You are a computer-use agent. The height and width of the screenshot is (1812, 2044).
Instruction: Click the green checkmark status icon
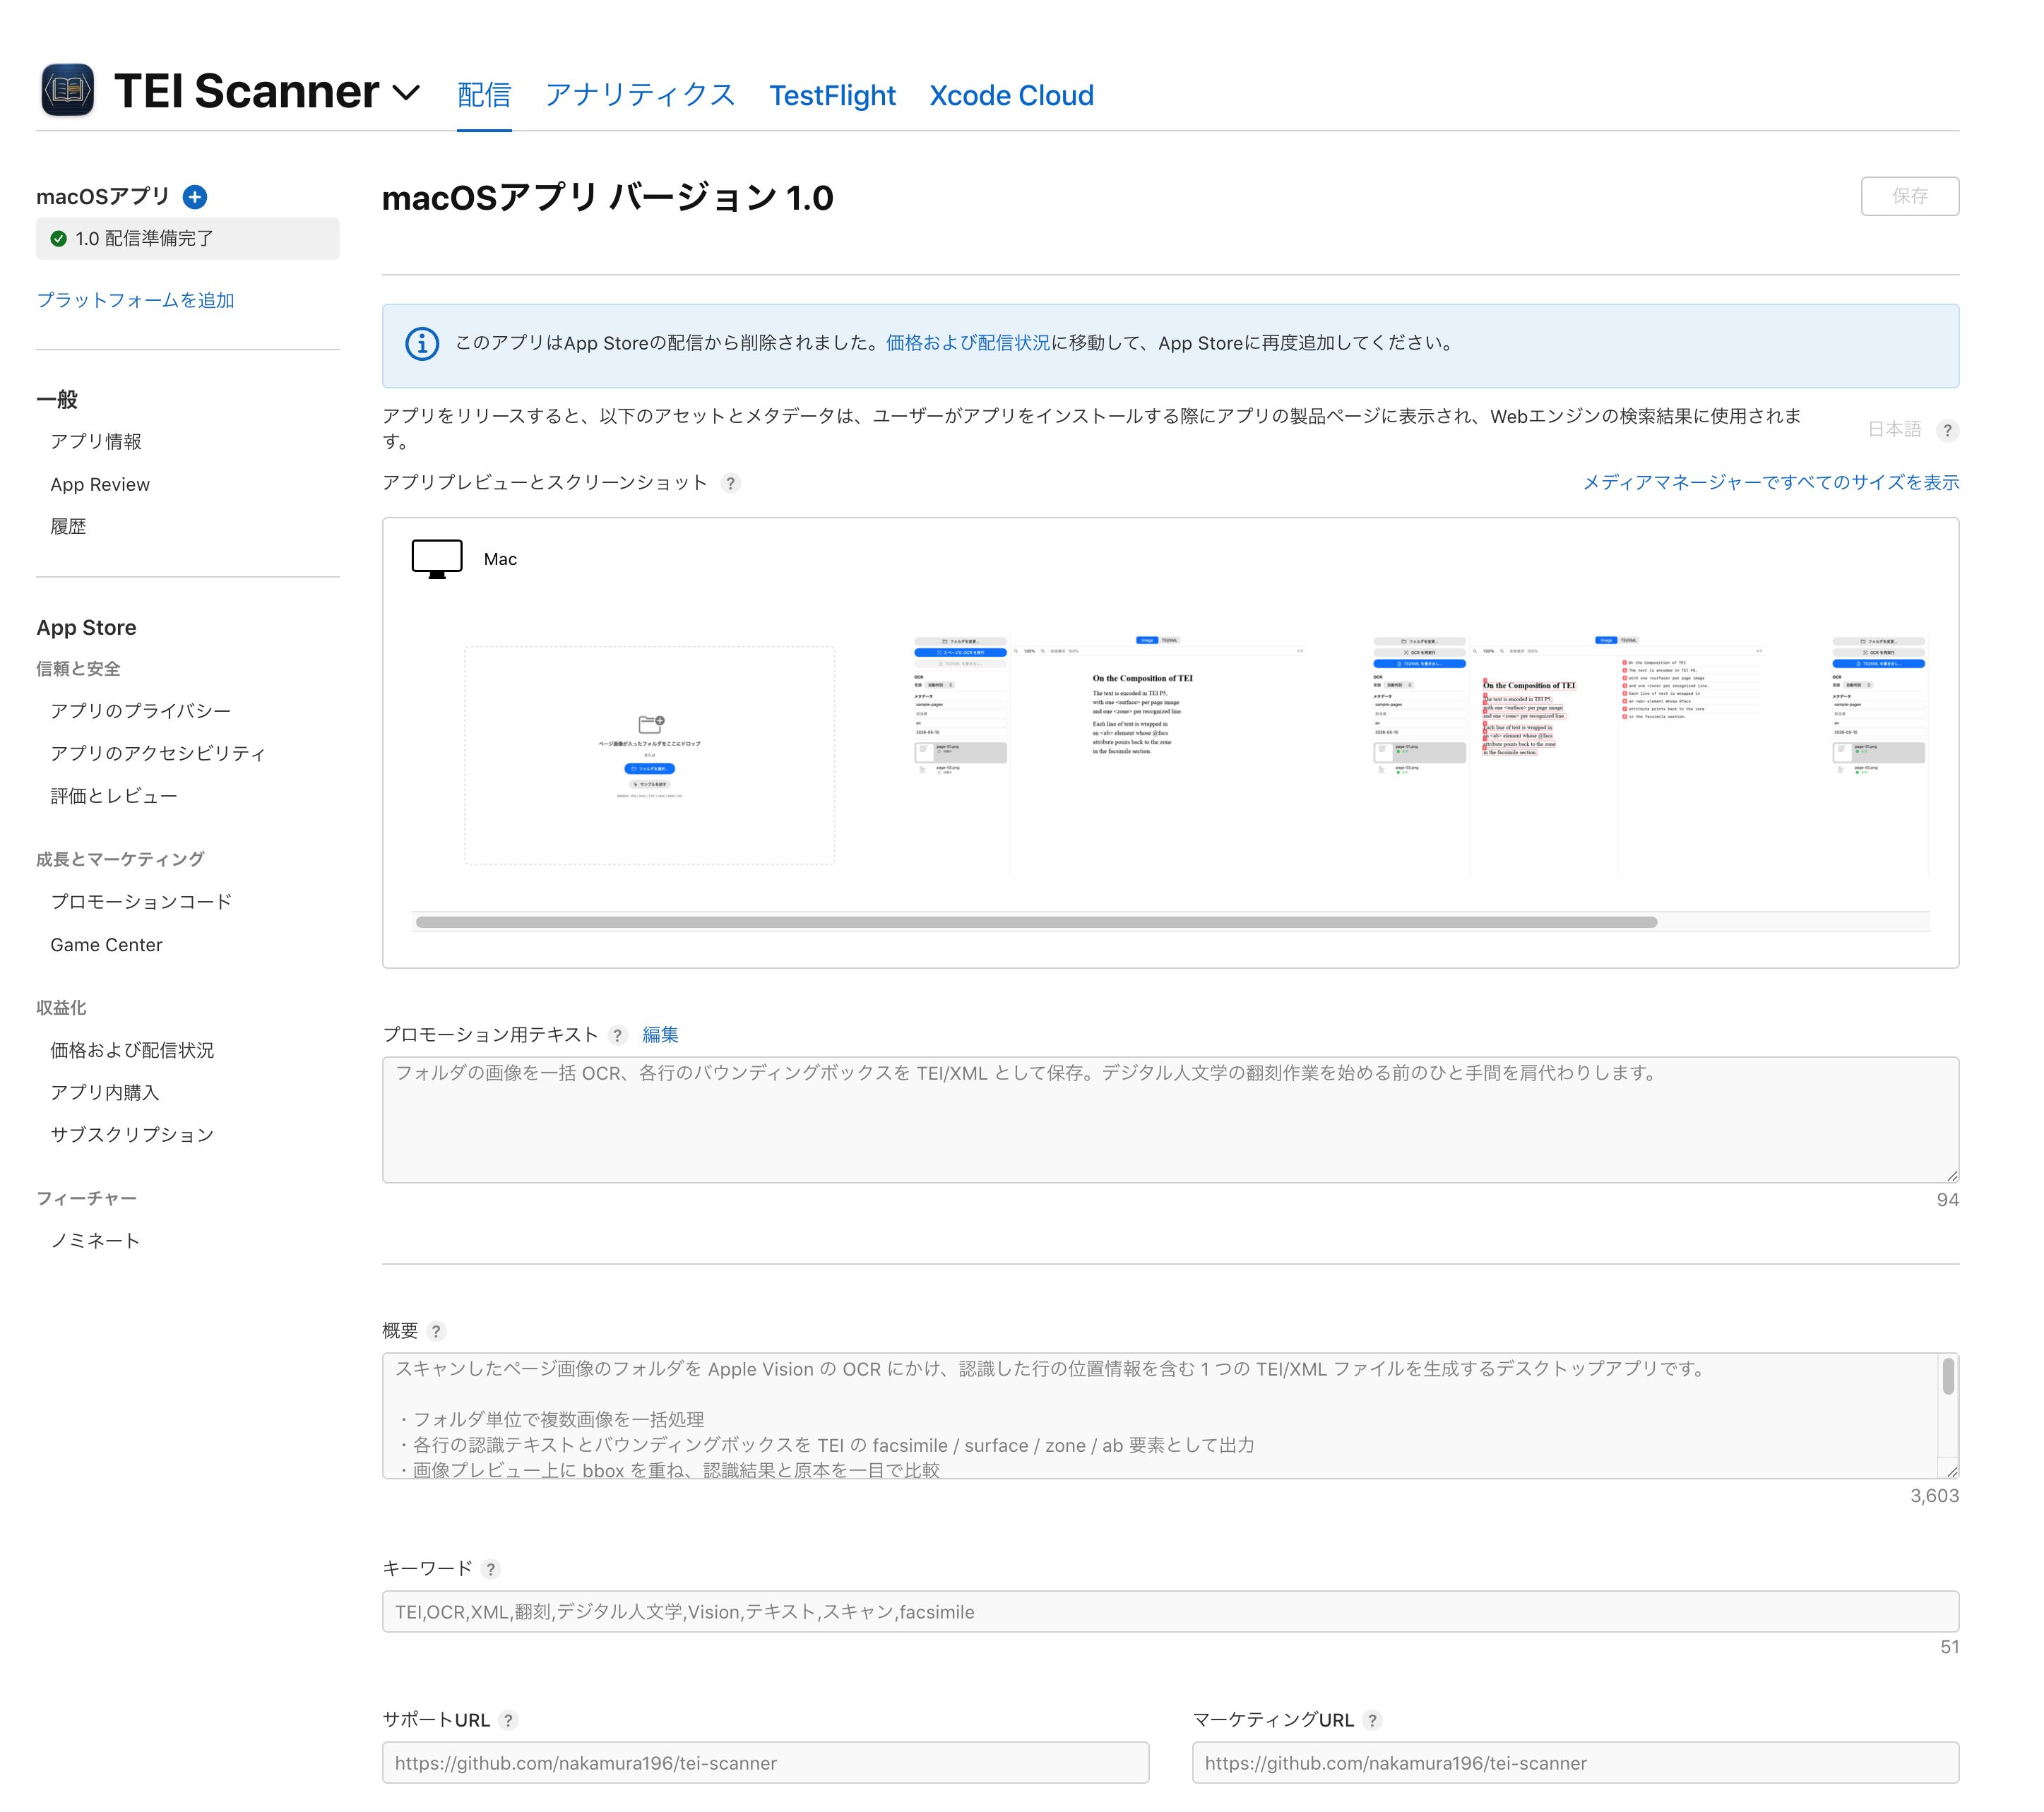coord(59,238)
